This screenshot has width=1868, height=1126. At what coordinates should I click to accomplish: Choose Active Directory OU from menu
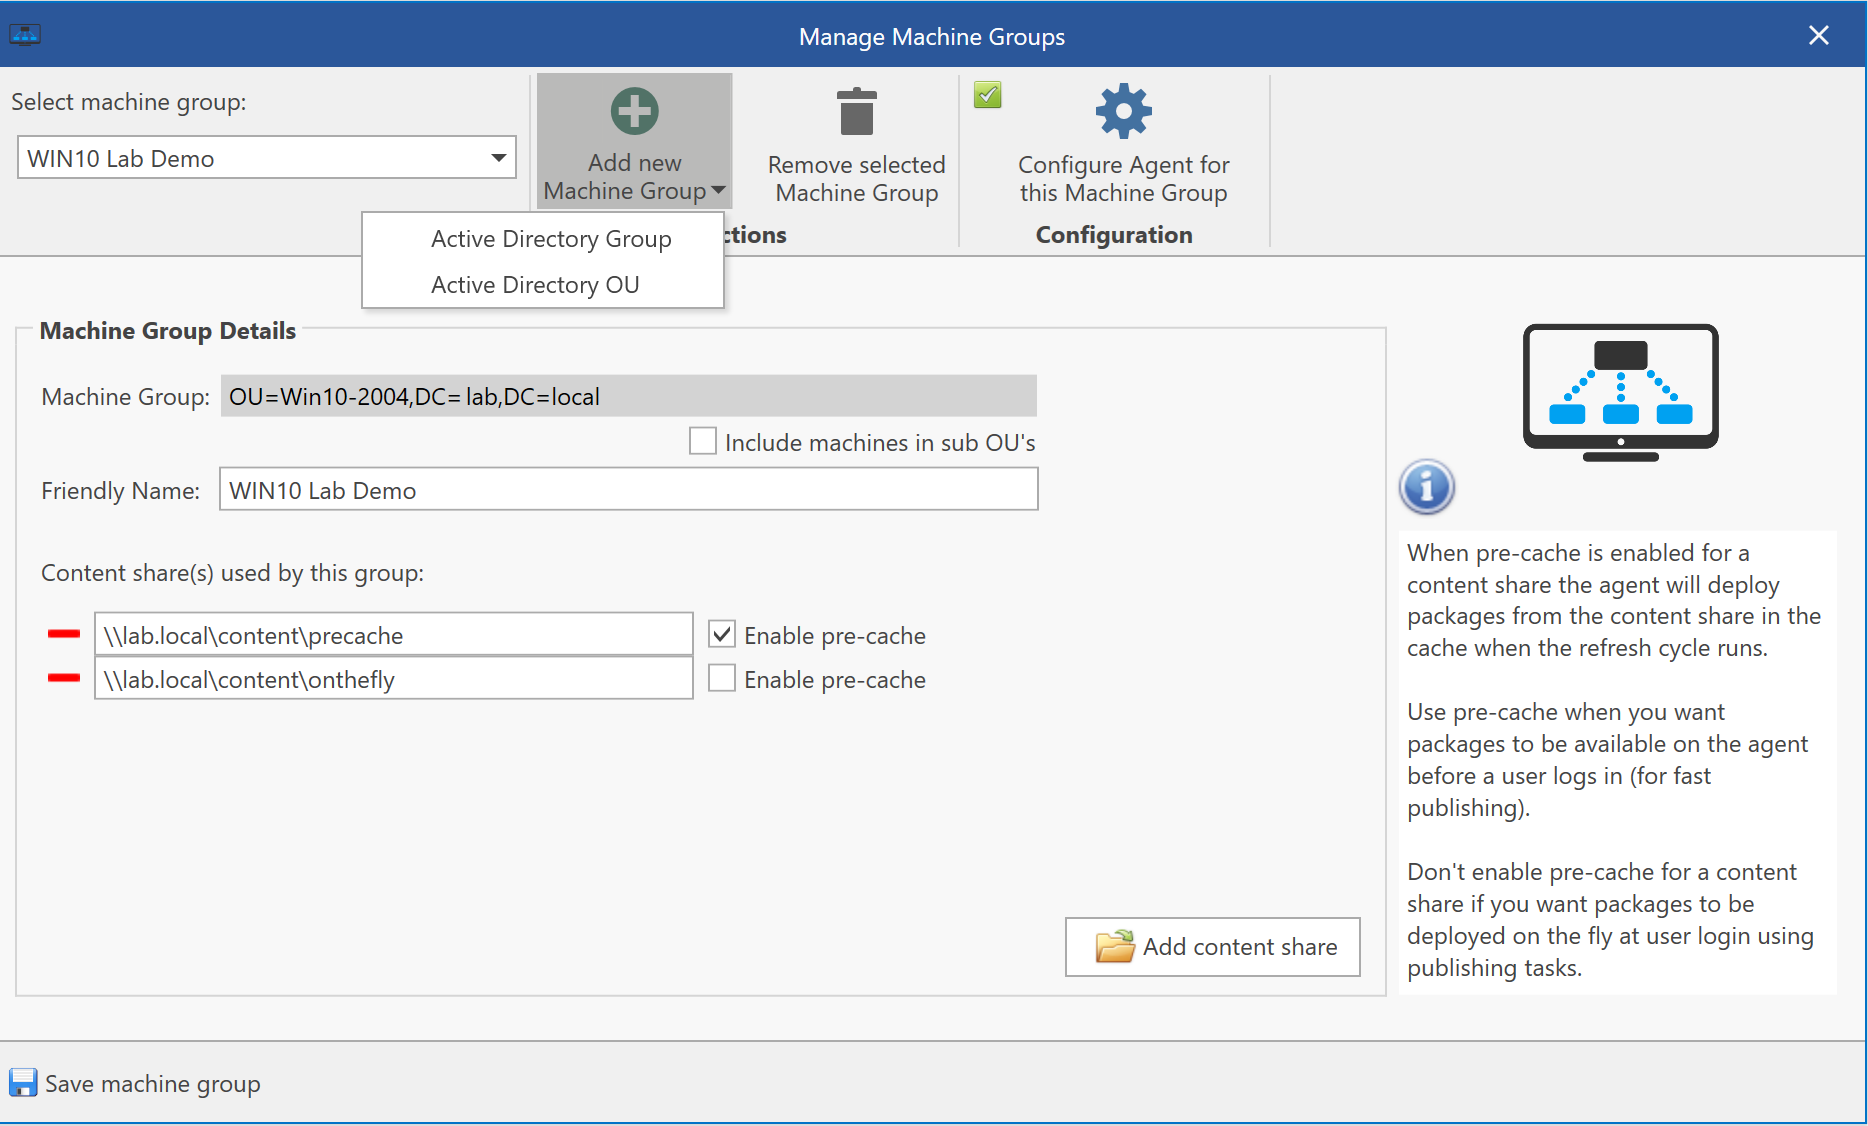pos(535,285)
